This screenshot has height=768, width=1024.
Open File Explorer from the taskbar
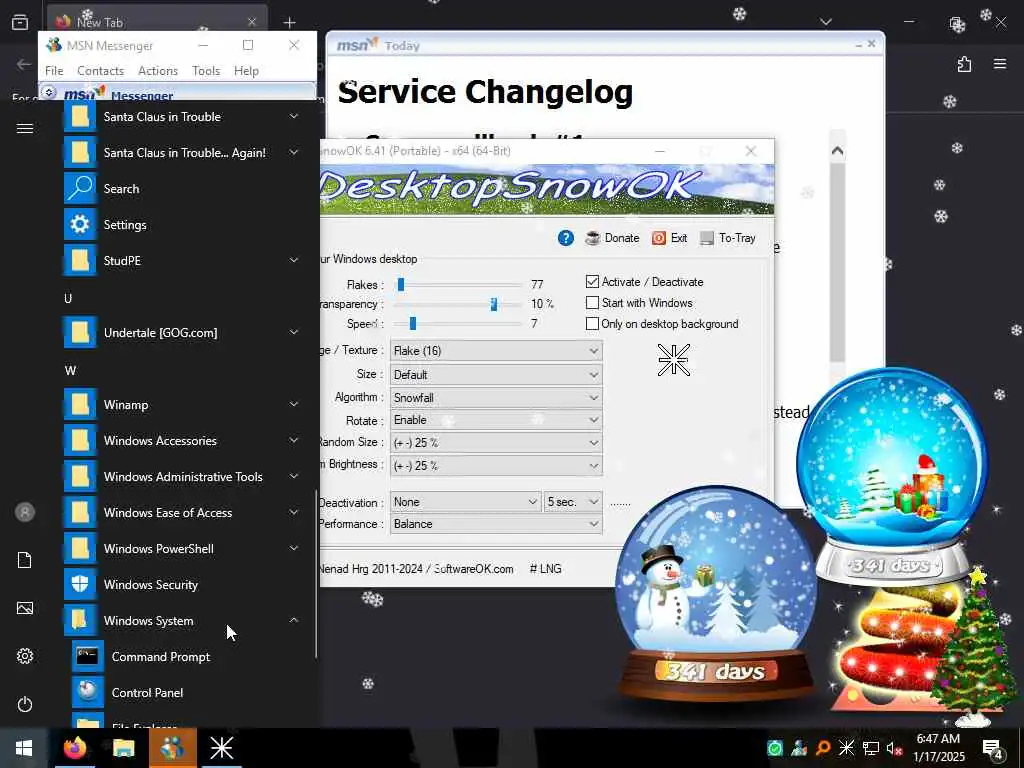(x=123, y=748)
